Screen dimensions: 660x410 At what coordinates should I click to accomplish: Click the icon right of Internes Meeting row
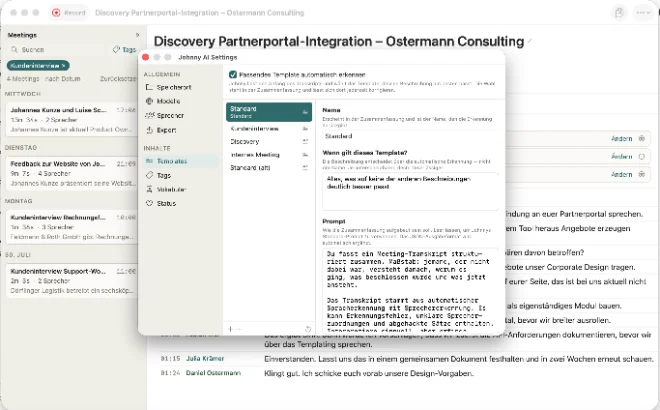coord(305,154)
